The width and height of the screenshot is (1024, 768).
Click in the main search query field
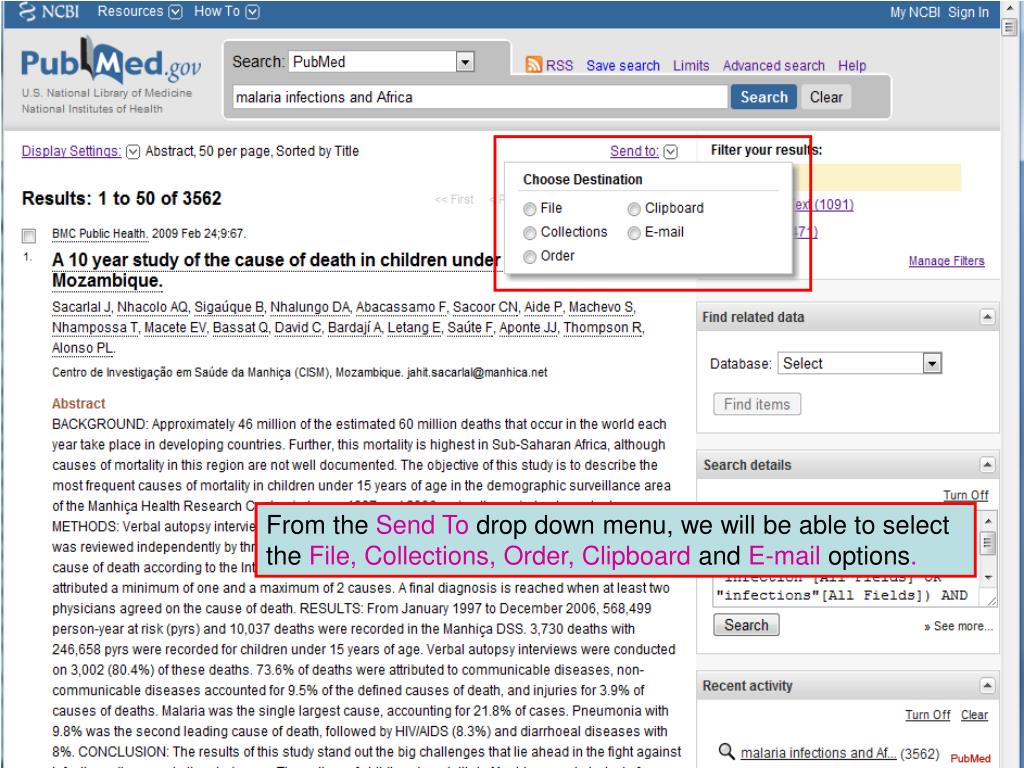click(x=479, y=97)
